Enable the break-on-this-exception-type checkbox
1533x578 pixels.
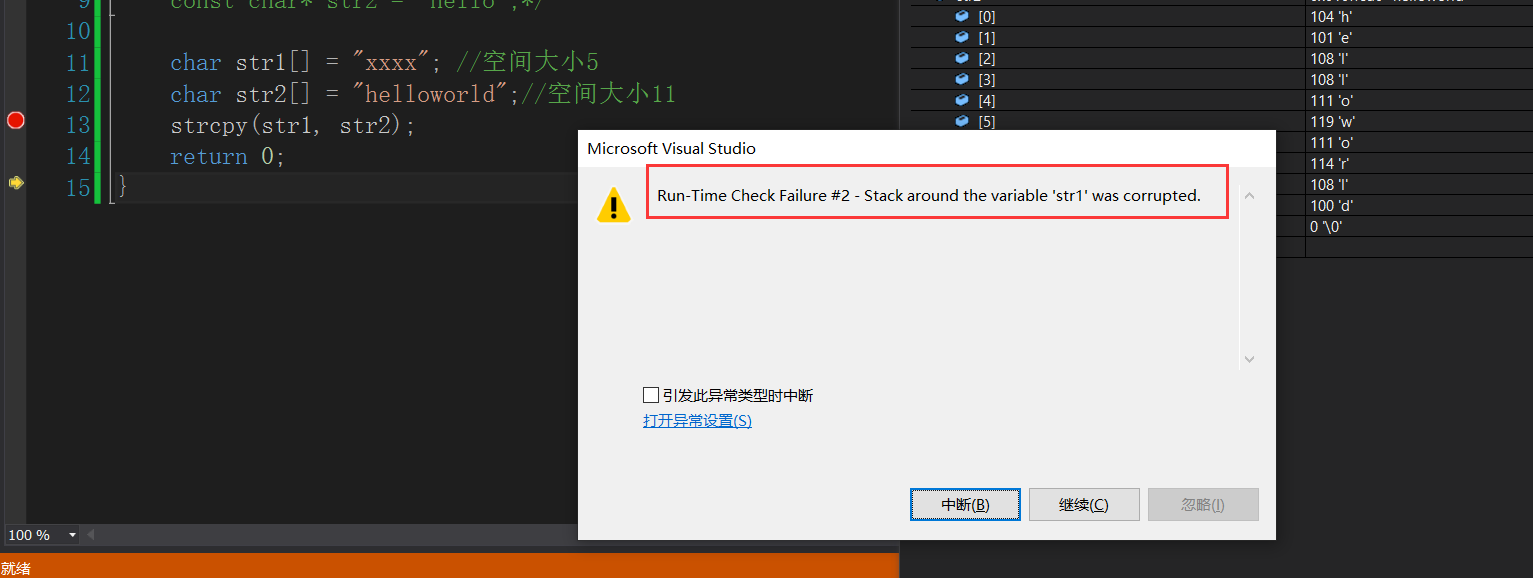point(651,395)
